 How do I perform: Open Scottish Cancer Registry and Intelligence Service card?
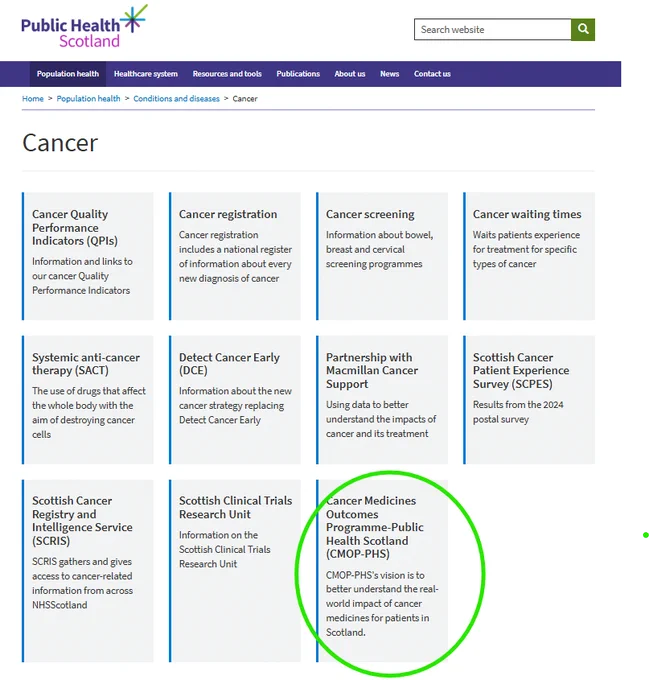[88, 570]
